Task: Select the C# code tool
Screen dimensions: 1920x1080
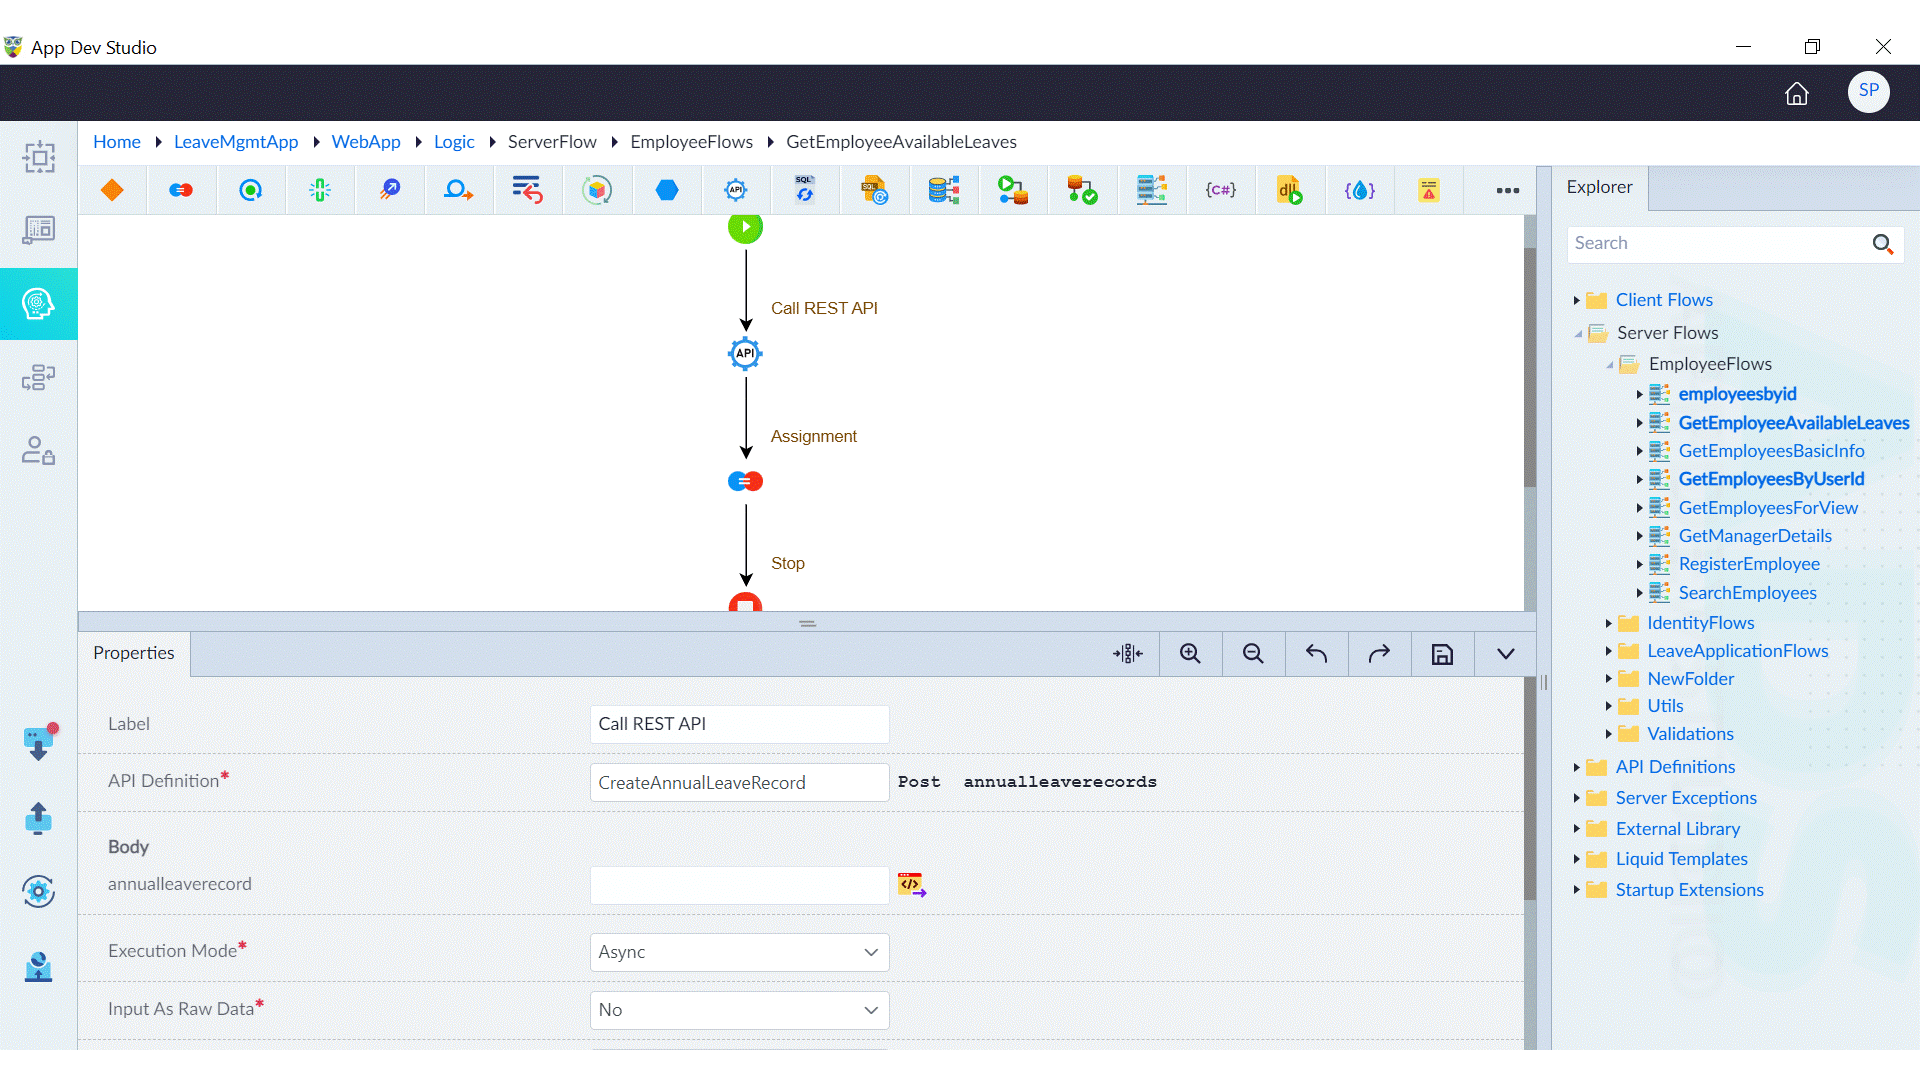Action: [1221, 190]
